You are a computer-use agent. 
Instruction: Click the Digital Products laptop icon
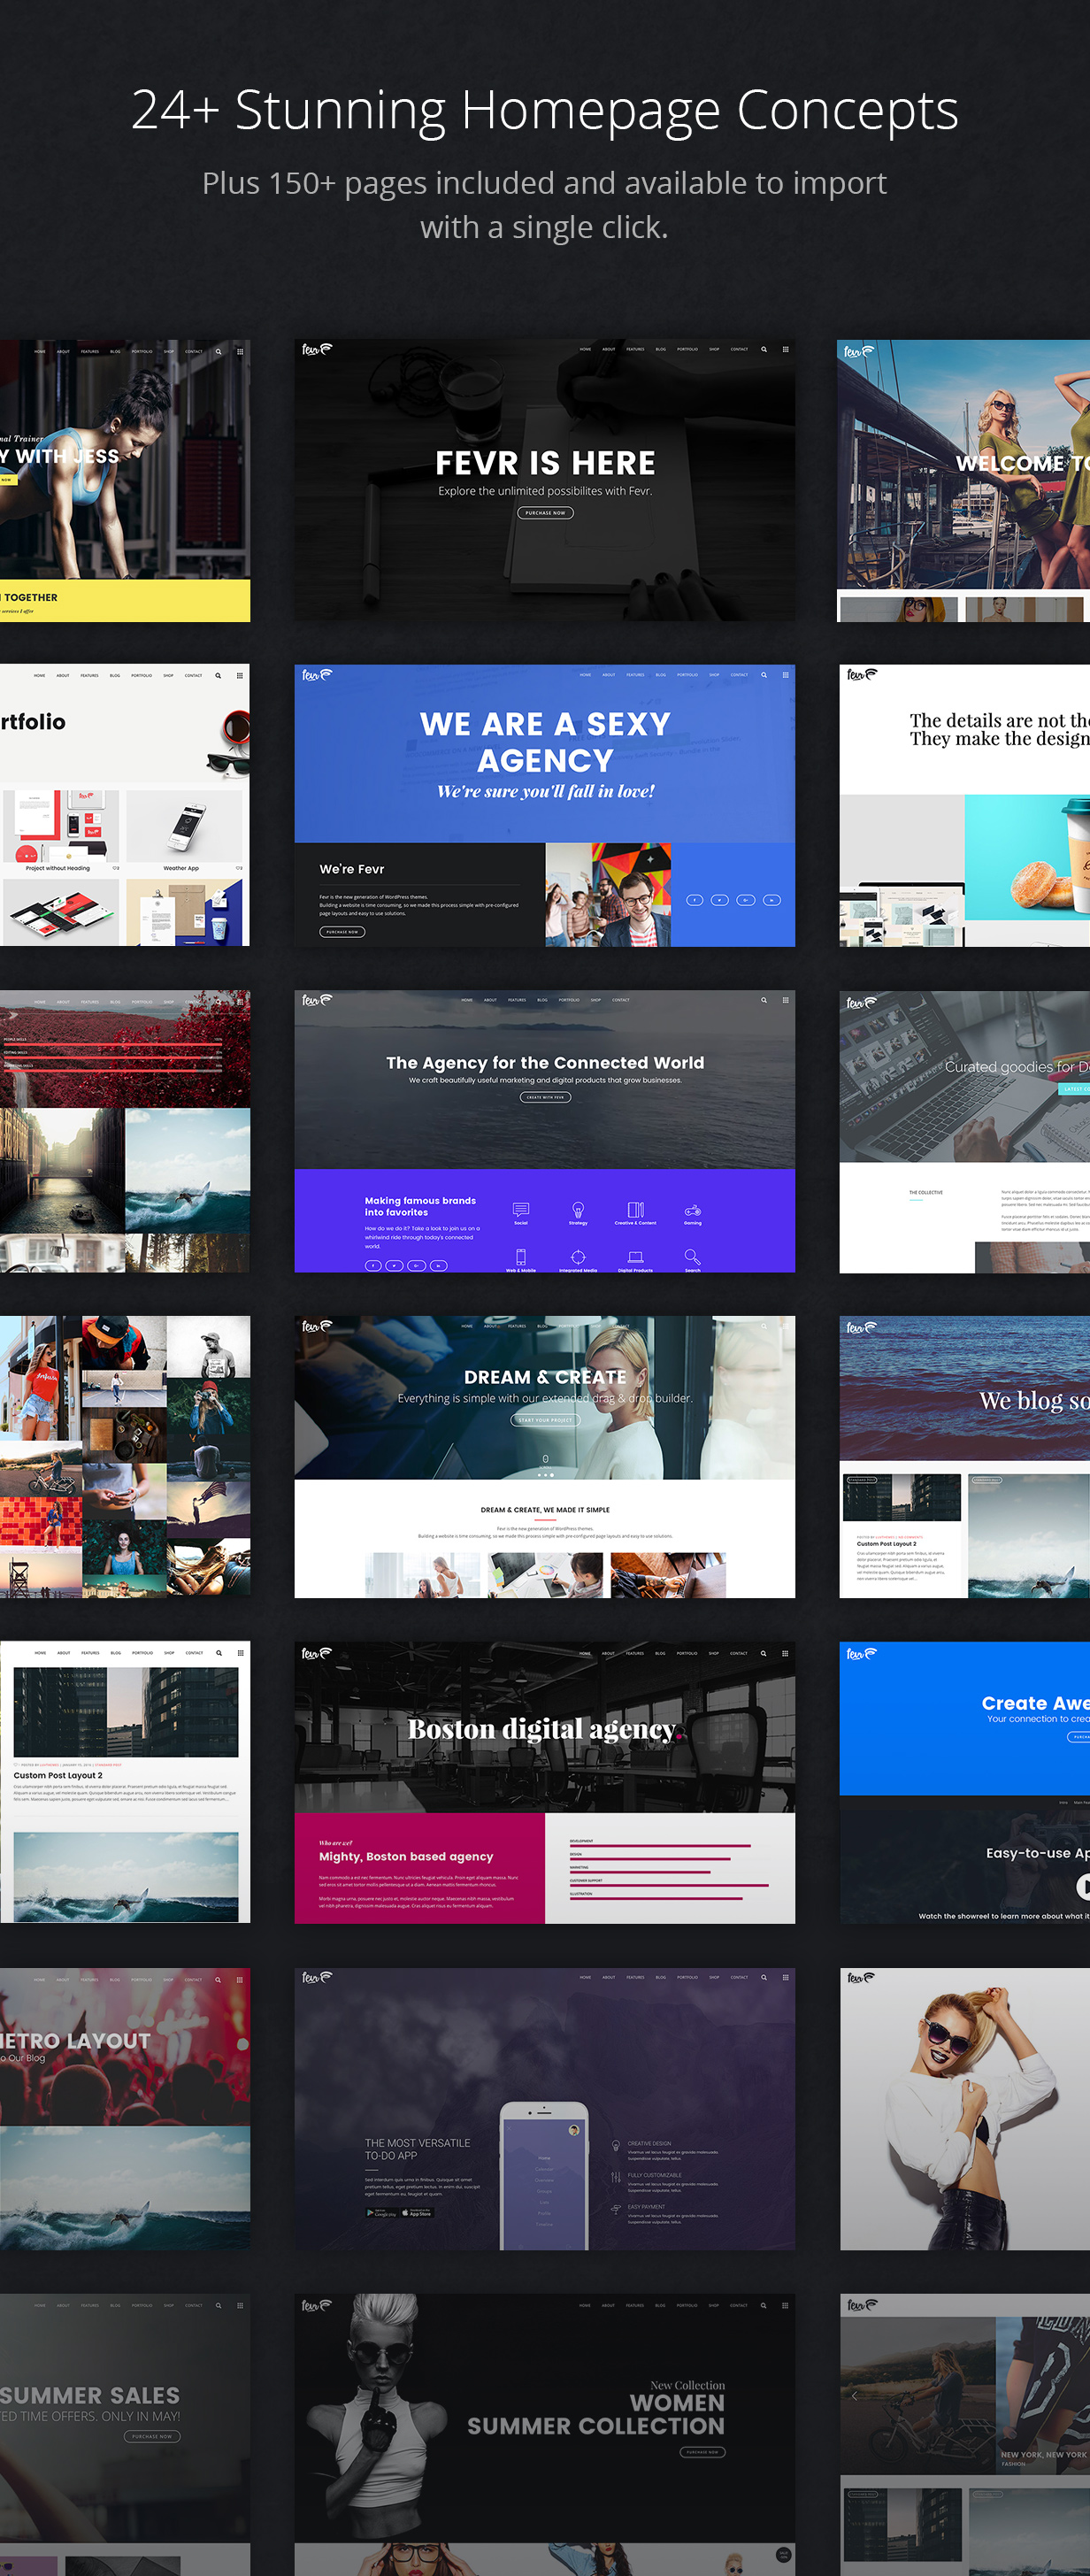click(635, 1257)
